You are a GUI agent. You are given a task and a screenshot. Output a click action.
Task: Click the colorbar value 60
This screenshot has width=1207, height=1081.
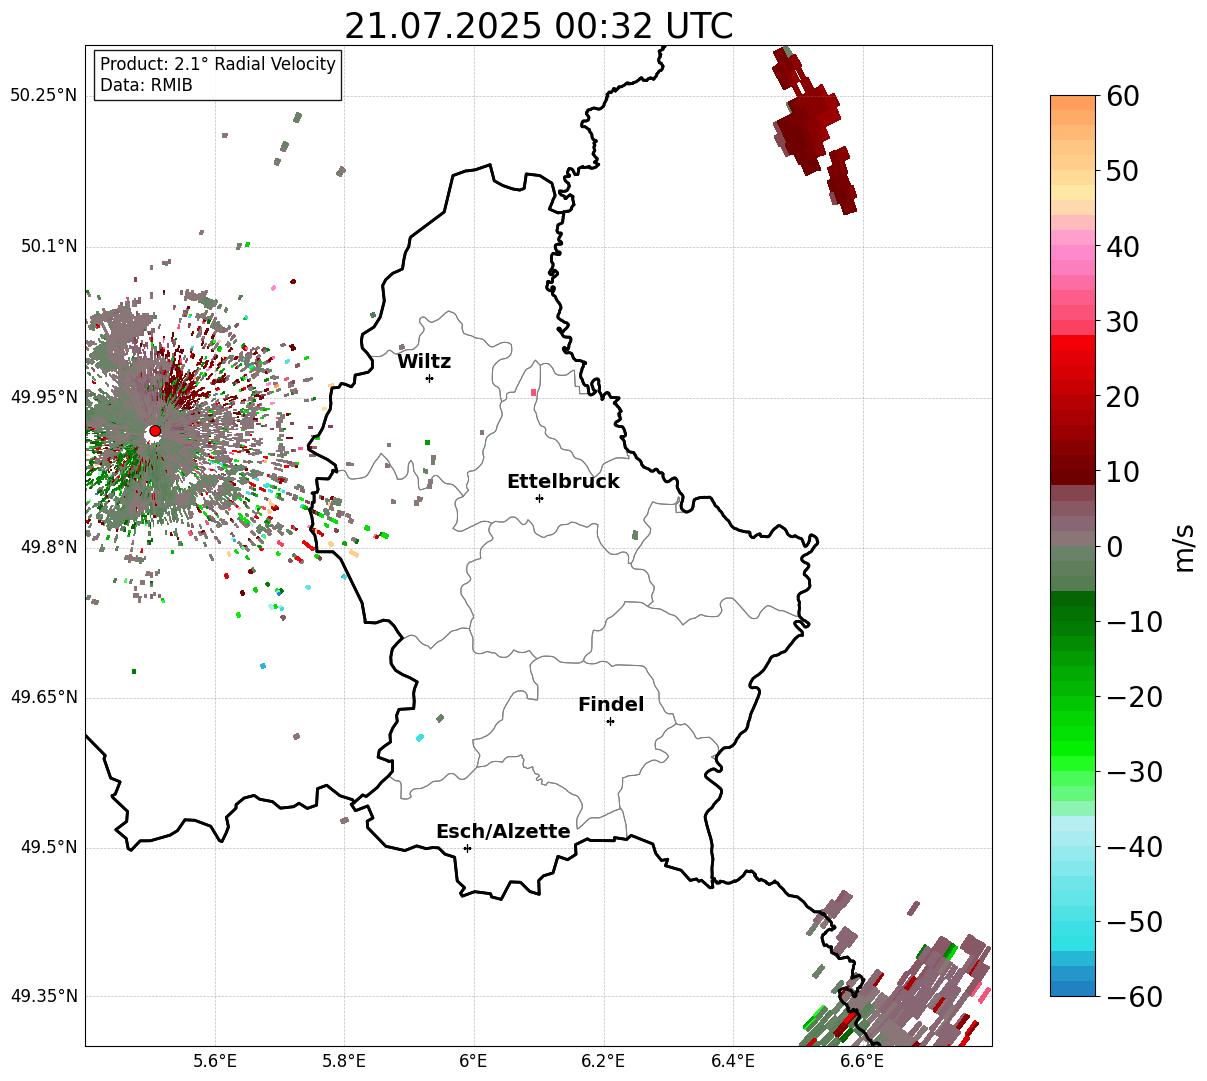point(1122,97)
